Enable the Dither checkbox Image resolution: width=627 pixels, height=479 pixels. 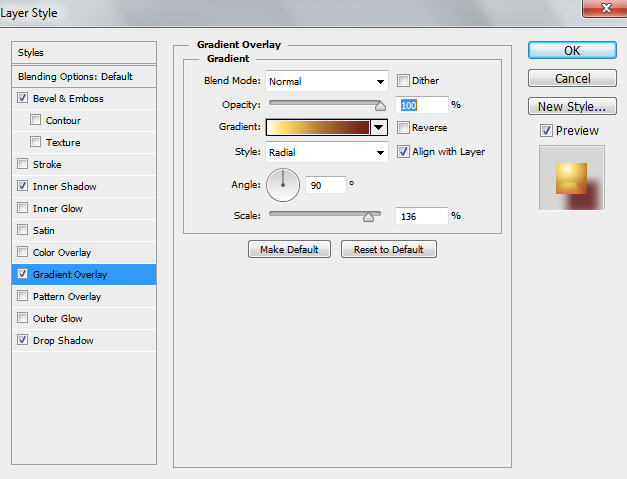pyautogui.click(x=403, y=80)
